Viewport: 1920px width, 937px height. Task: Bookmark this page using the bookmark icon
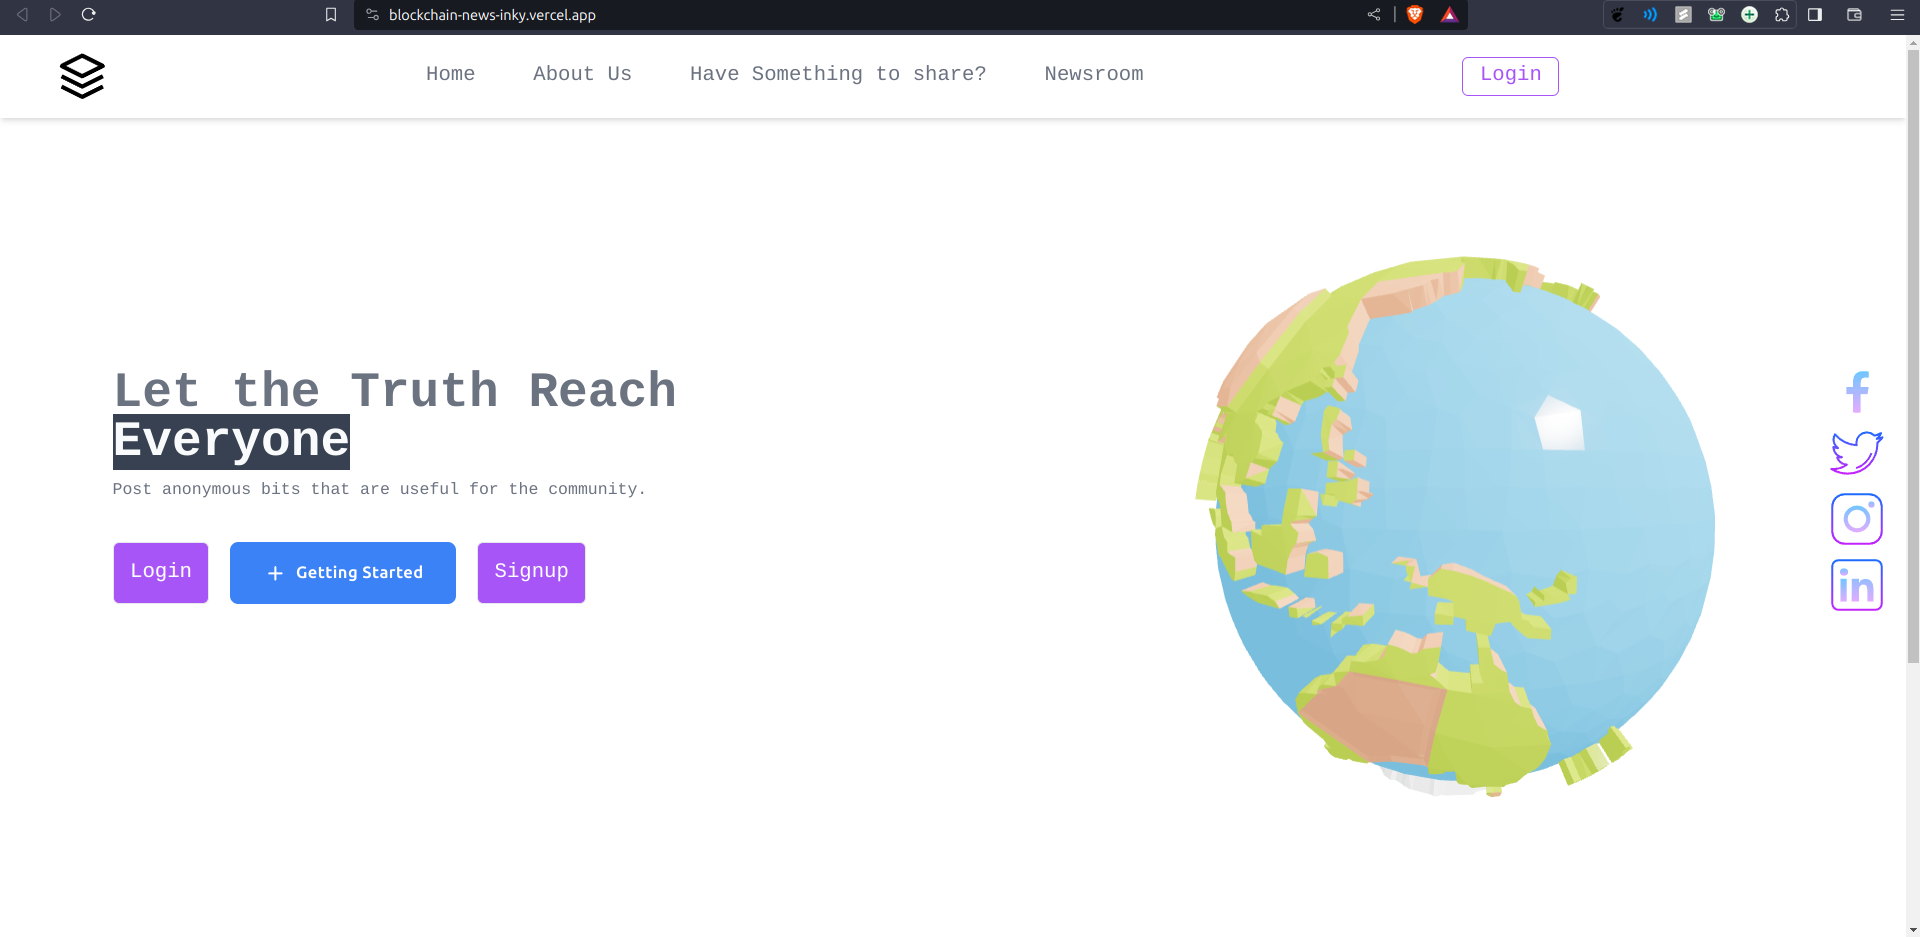point(331,14)
